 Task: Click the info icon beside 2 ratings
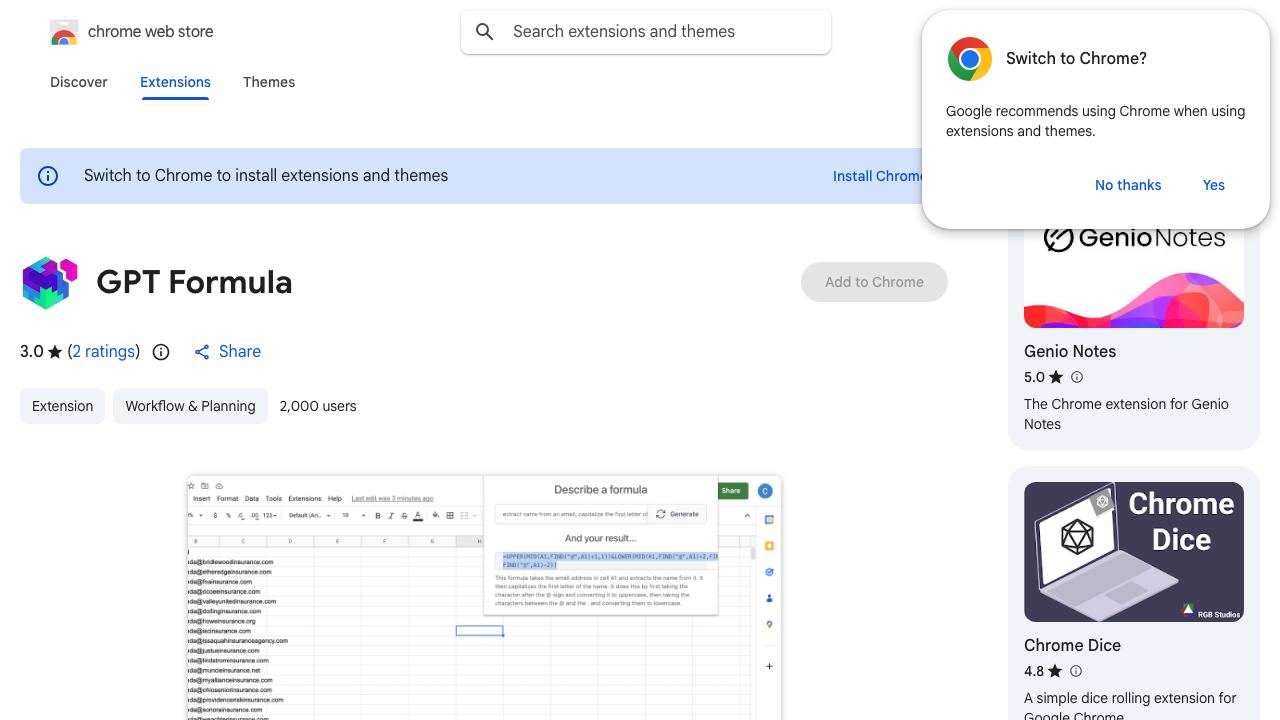(x=161, y=352)
